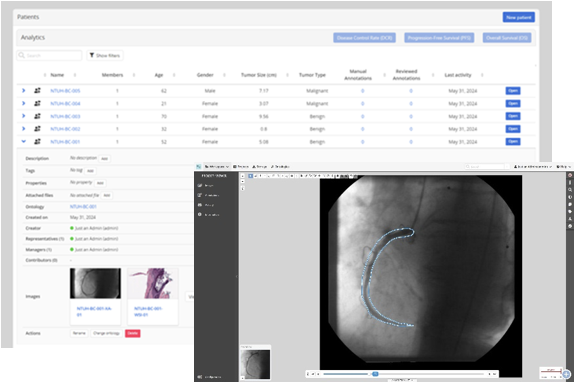Click Open for NTUH-BC-003
The height and width of the screenshot is (382, 574).
513,116
